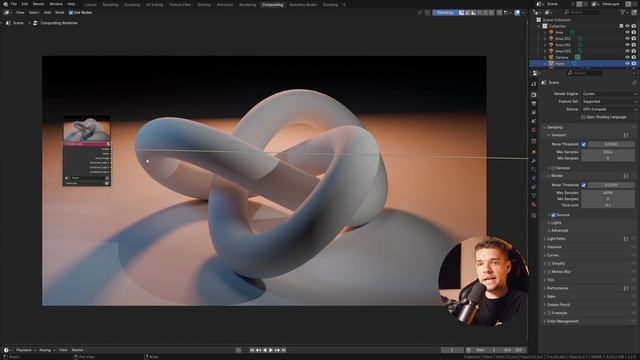Toggle properties pin icon beside Scene
The height and width of the screenshot is (360, 640).
(634, 82)
